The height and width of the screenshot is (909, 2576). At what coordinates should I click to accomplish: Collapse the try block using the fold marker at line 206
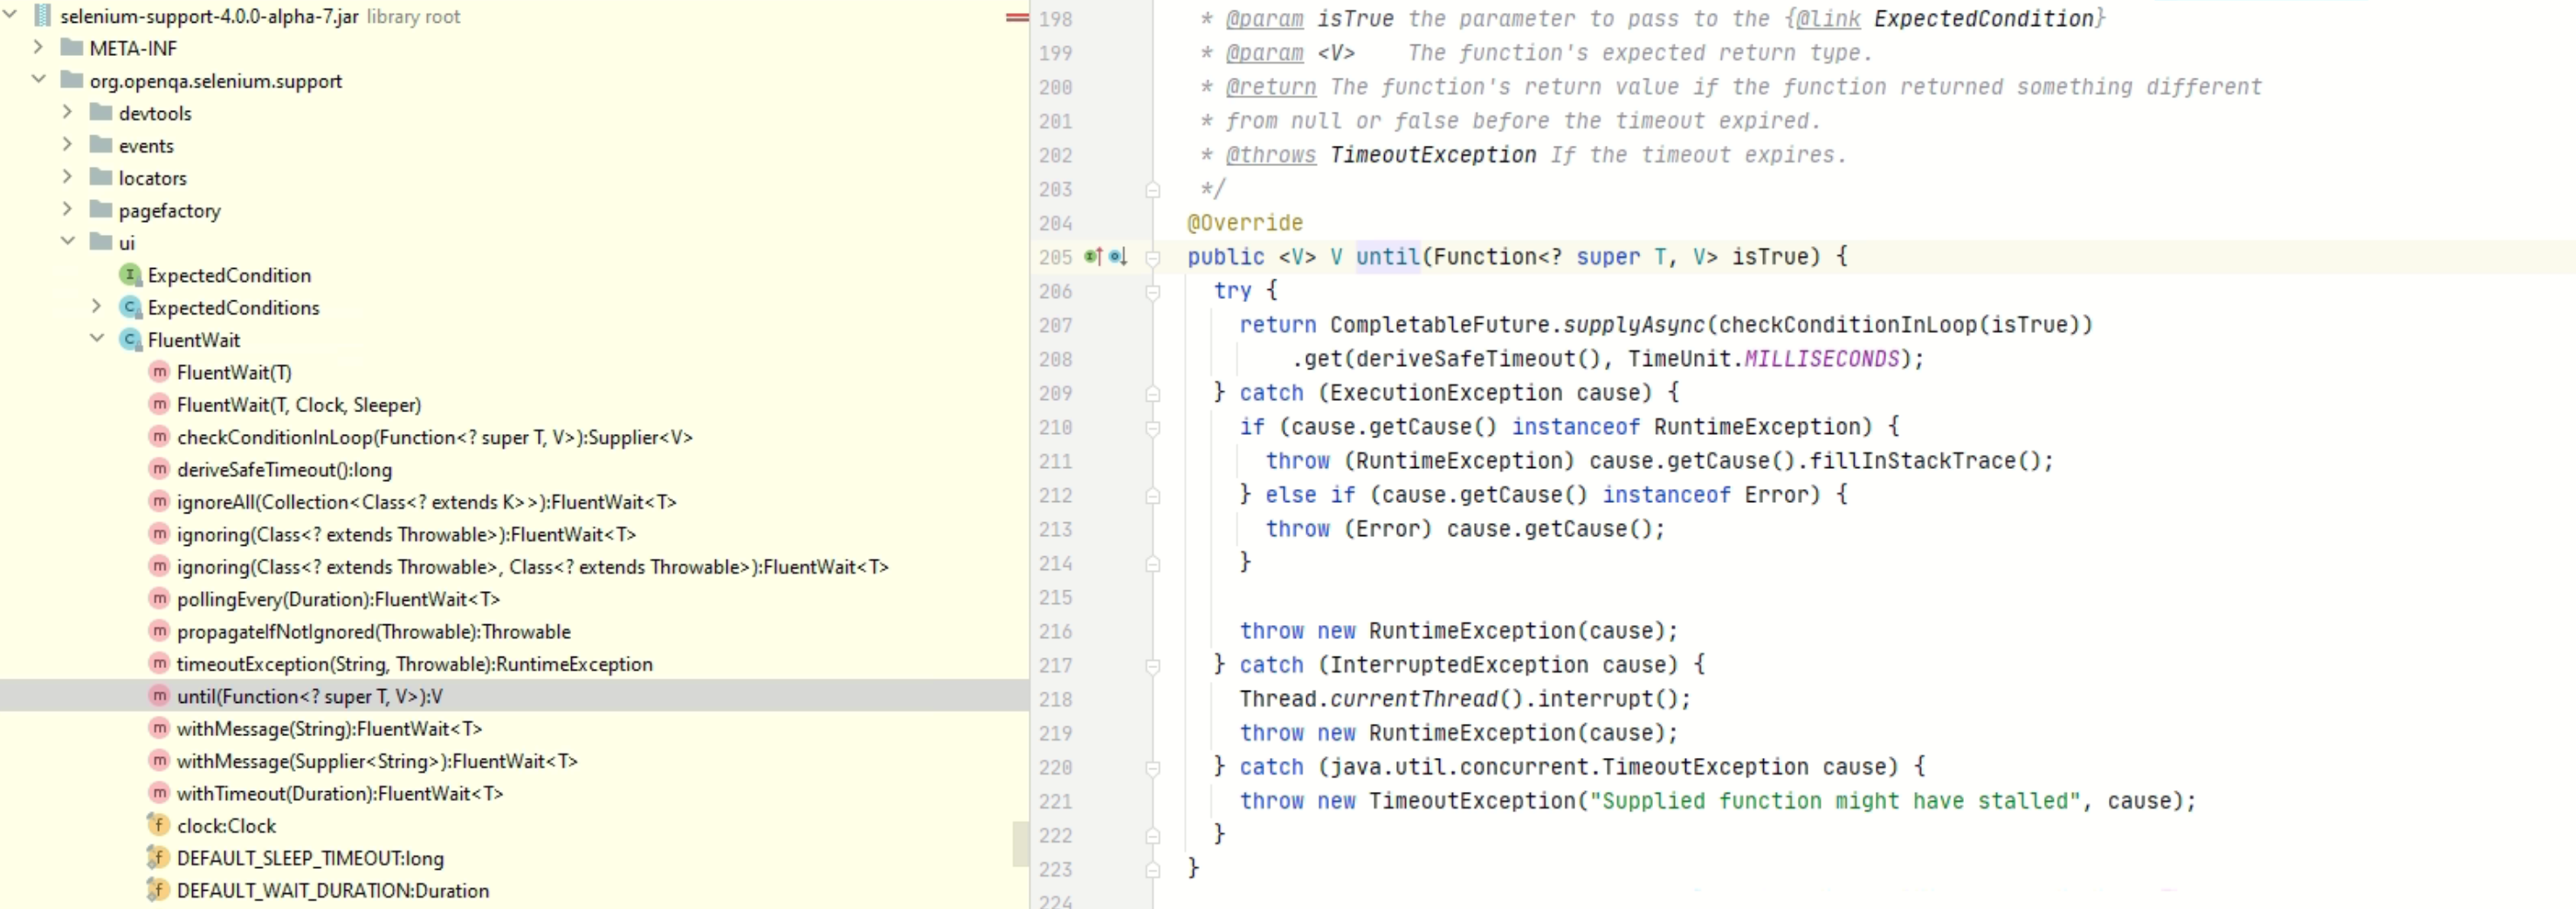pos(1153,291)
